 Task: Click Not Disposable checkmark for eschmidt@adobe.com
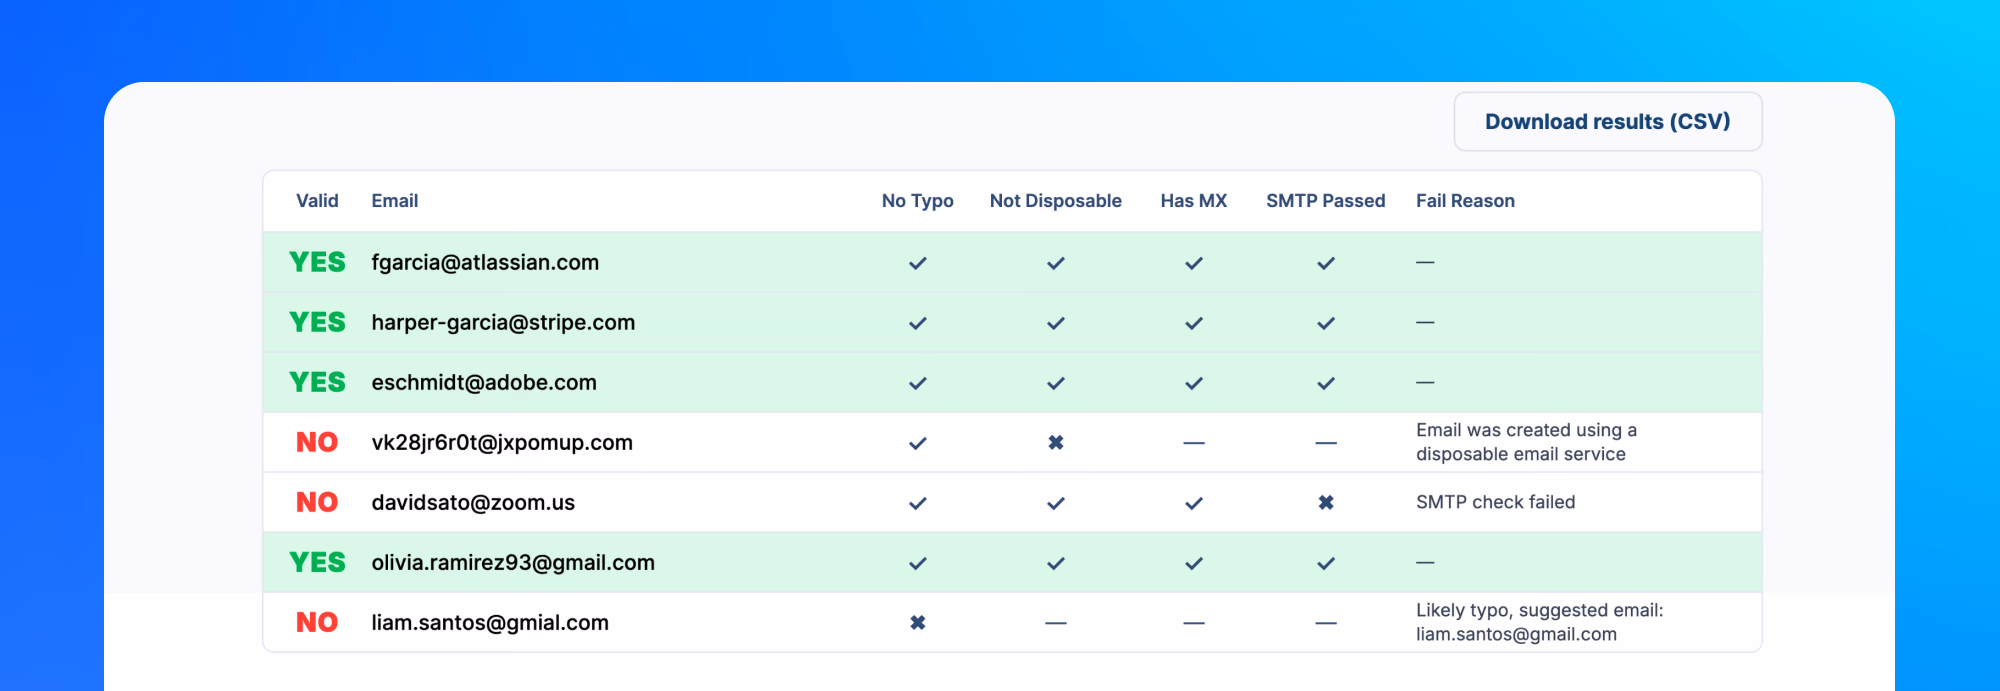tap(1055, 383)
